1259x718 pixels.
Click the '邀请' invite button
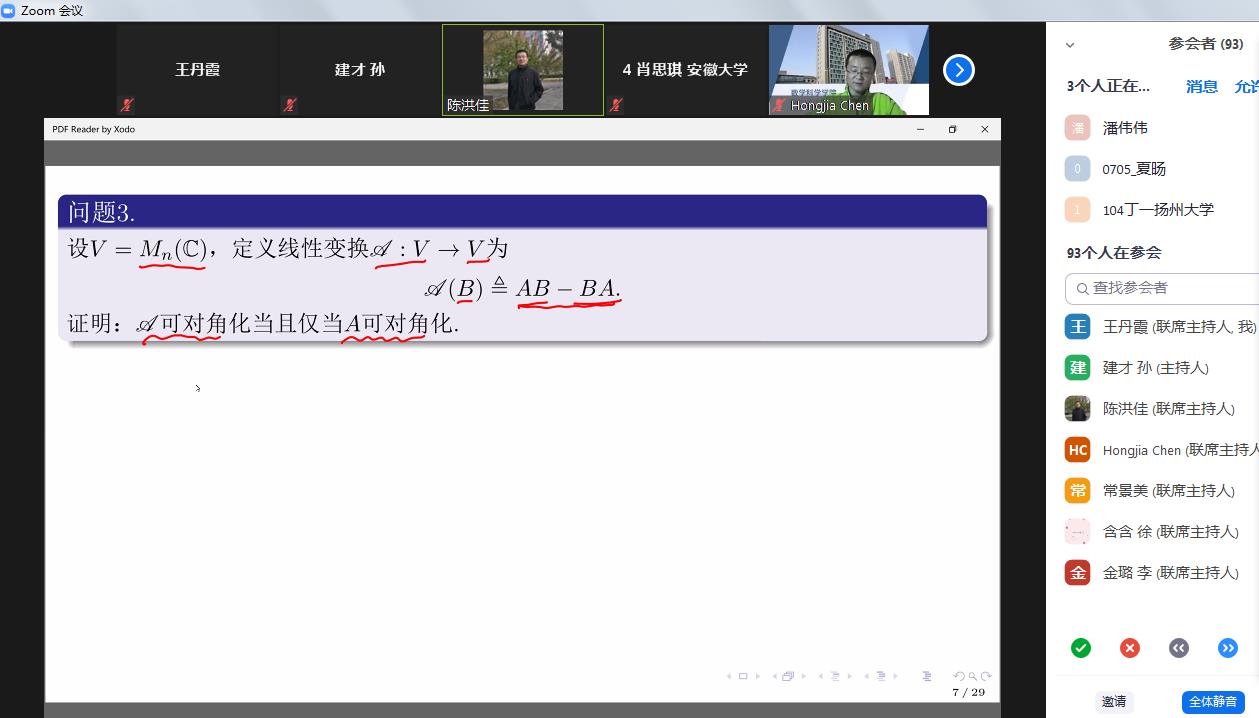click(x=1113, y=702)
